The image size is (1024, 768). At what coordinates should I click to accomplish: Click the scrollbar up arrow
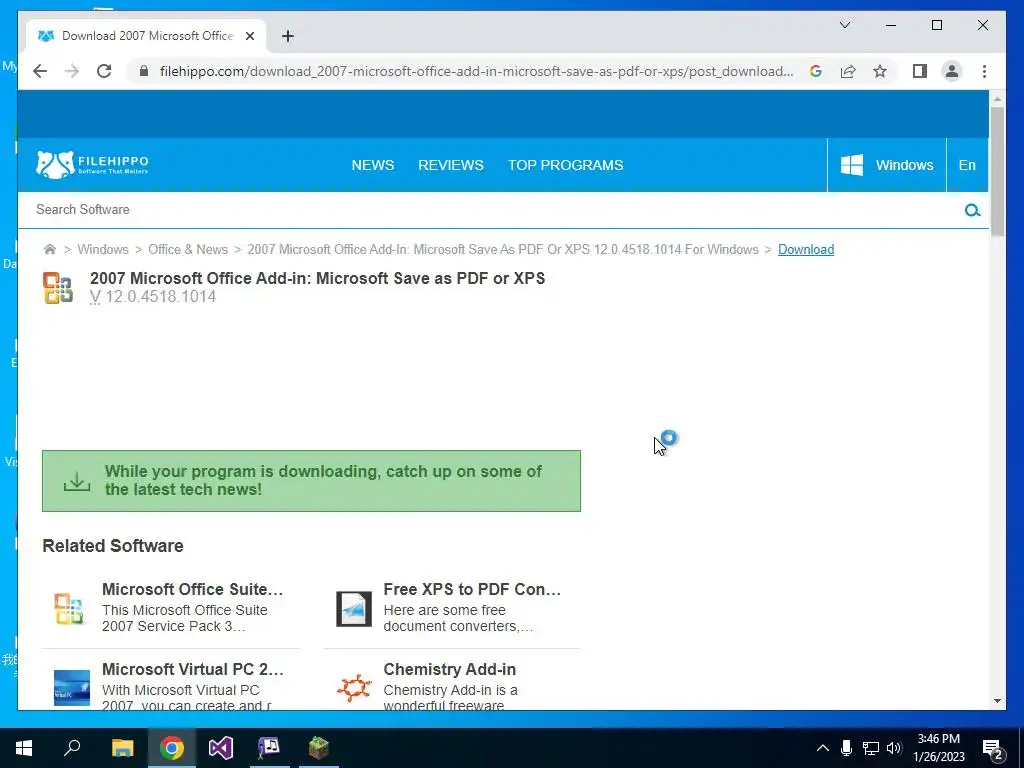(997, 99)
